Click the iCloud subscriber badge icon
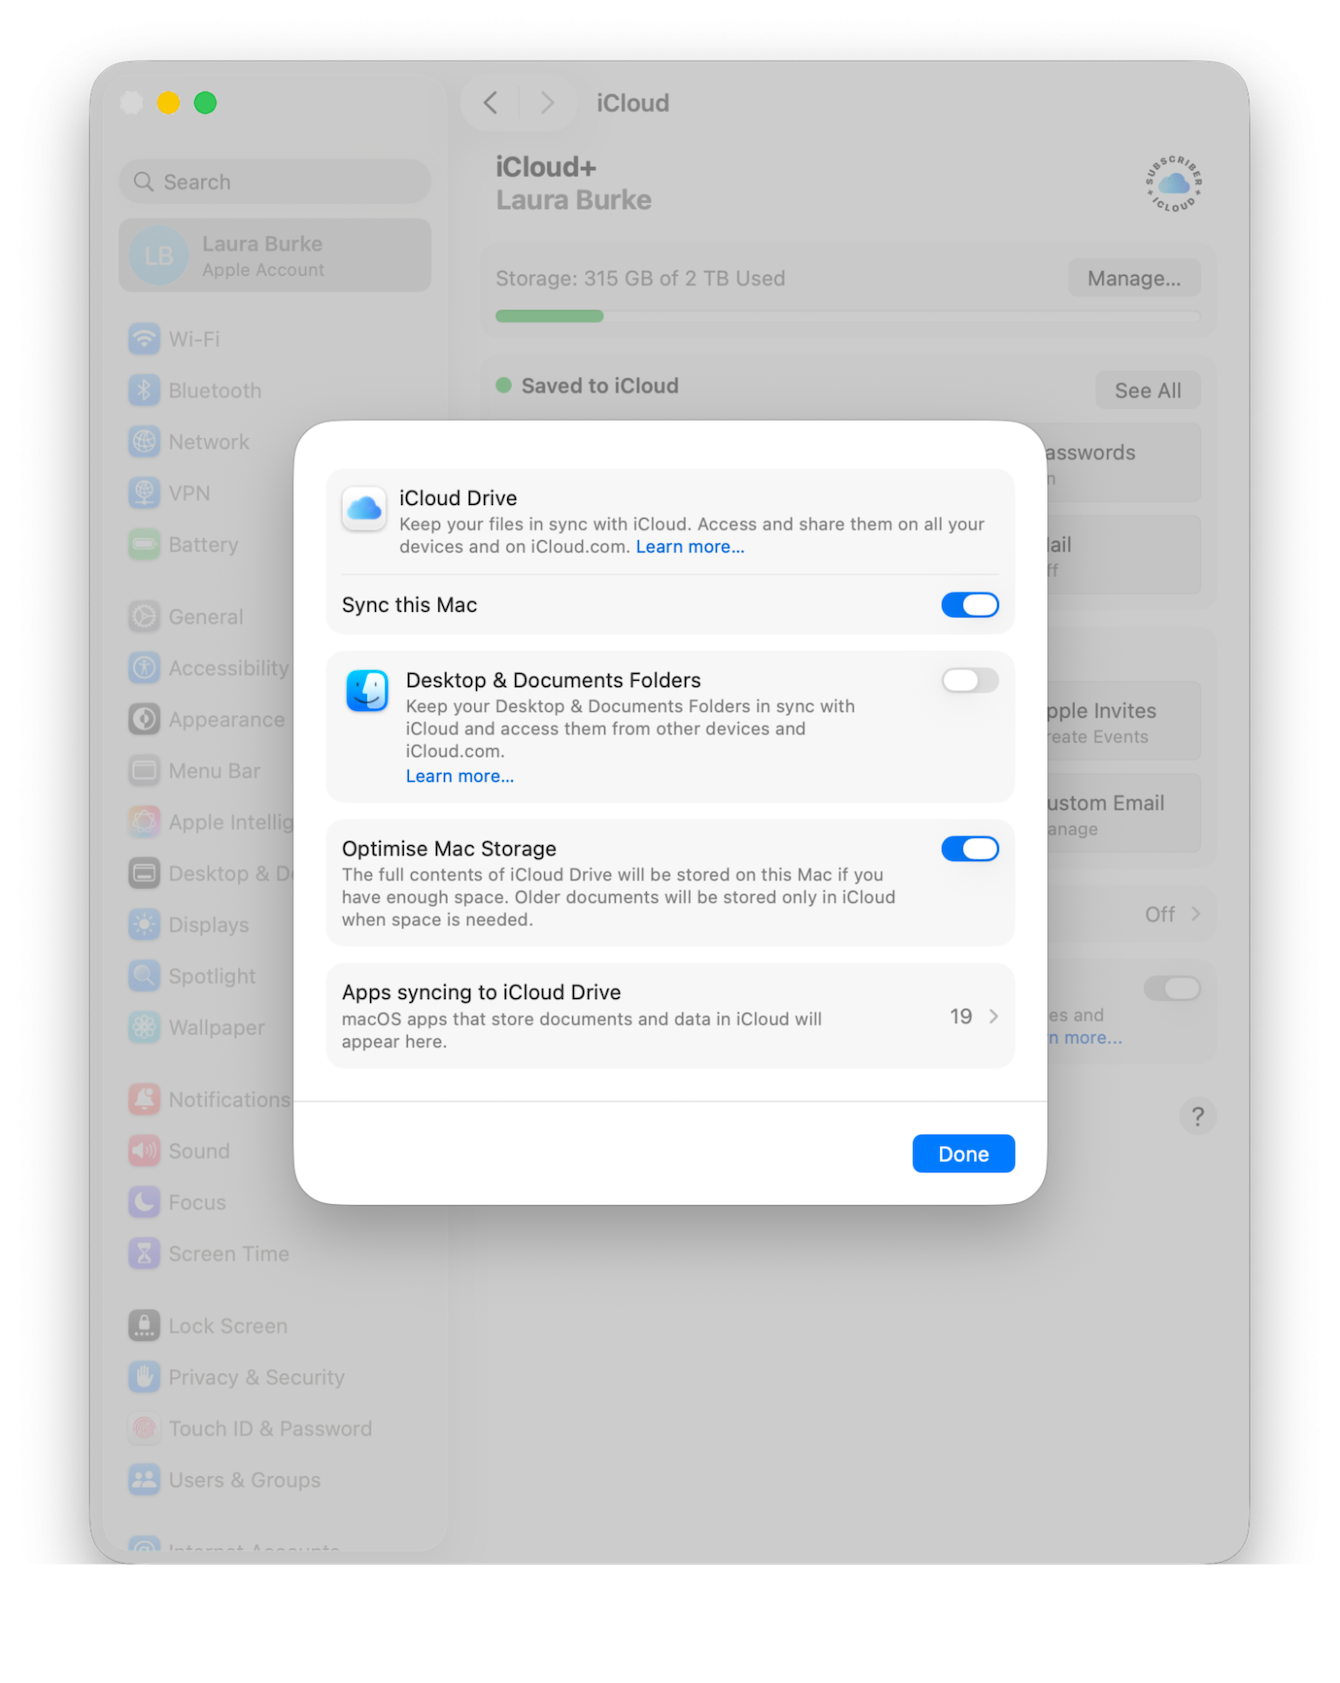 (x=1173, y=184)
